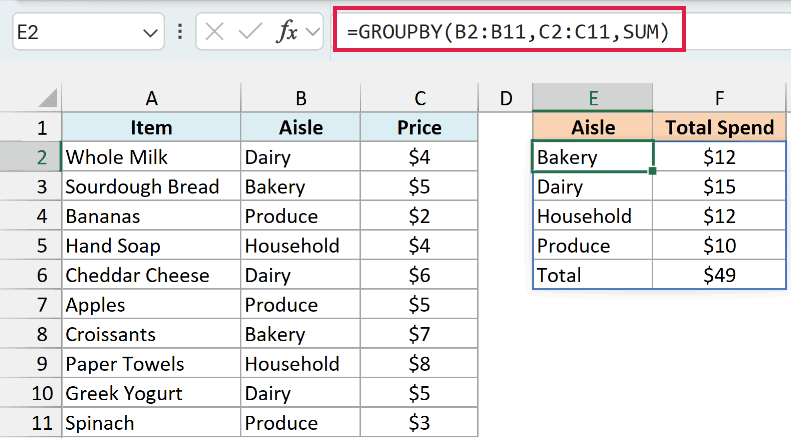Click the blue 'Aisle' header in column B
Image resolution: width=791 pixels, height=438 pixels.
(x=301, y=128)
